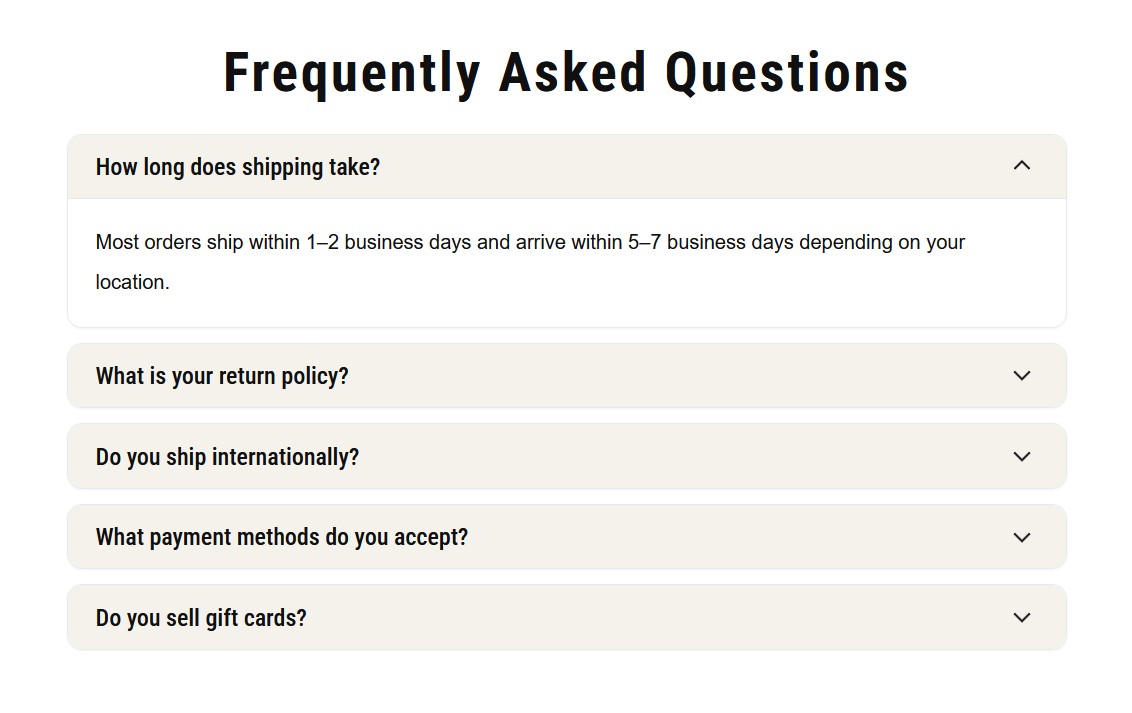
Task: Expand 'Do you sell gift cards?' item
Action: coord(567,618)
